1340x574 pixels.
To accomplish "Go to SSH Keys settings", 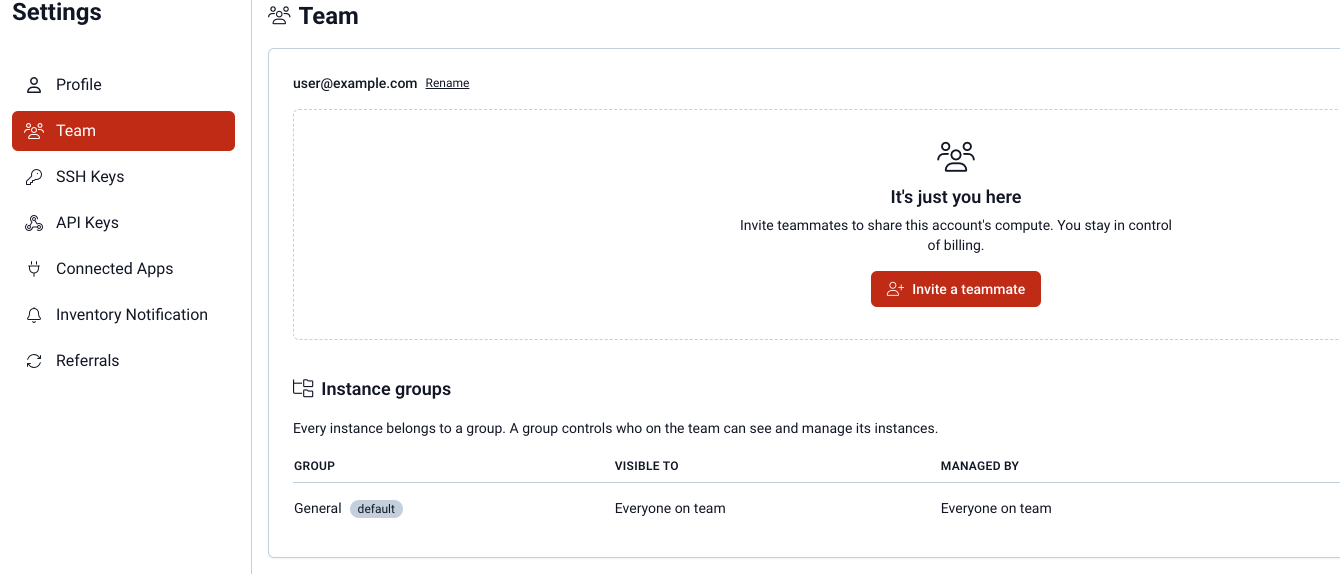I will click(x=123, y=177).
